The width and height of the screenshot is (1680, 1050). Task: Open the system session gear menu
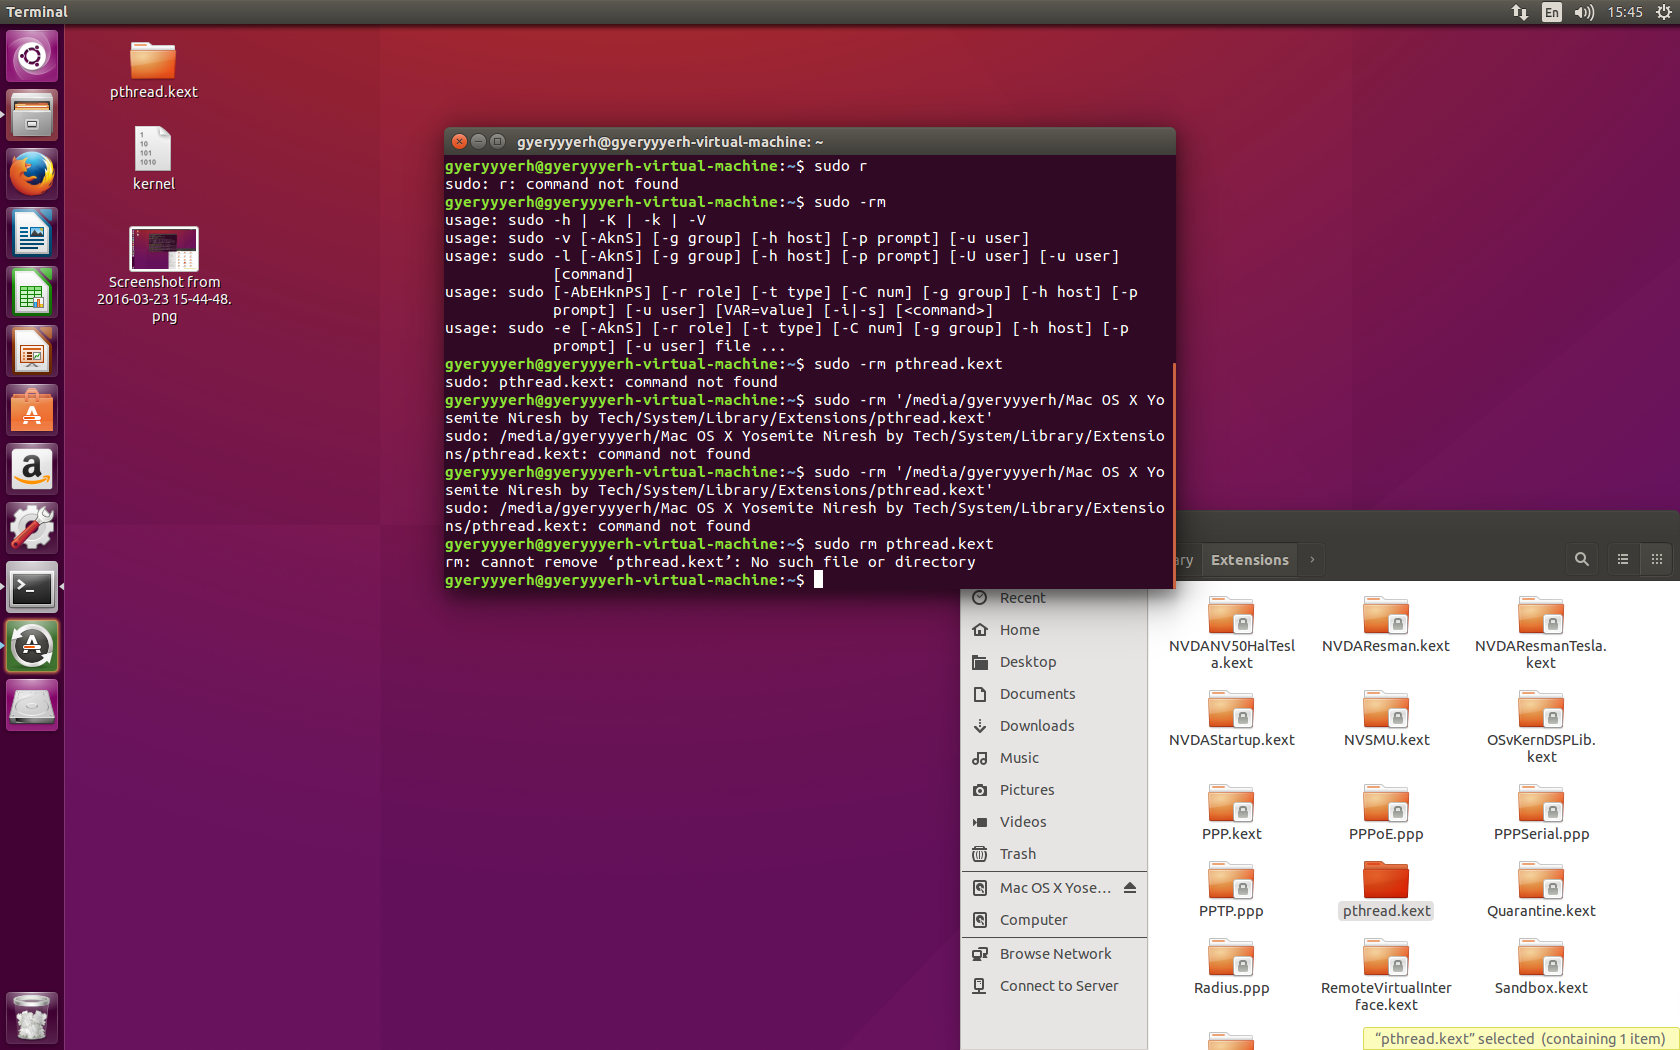point(1663,12)
